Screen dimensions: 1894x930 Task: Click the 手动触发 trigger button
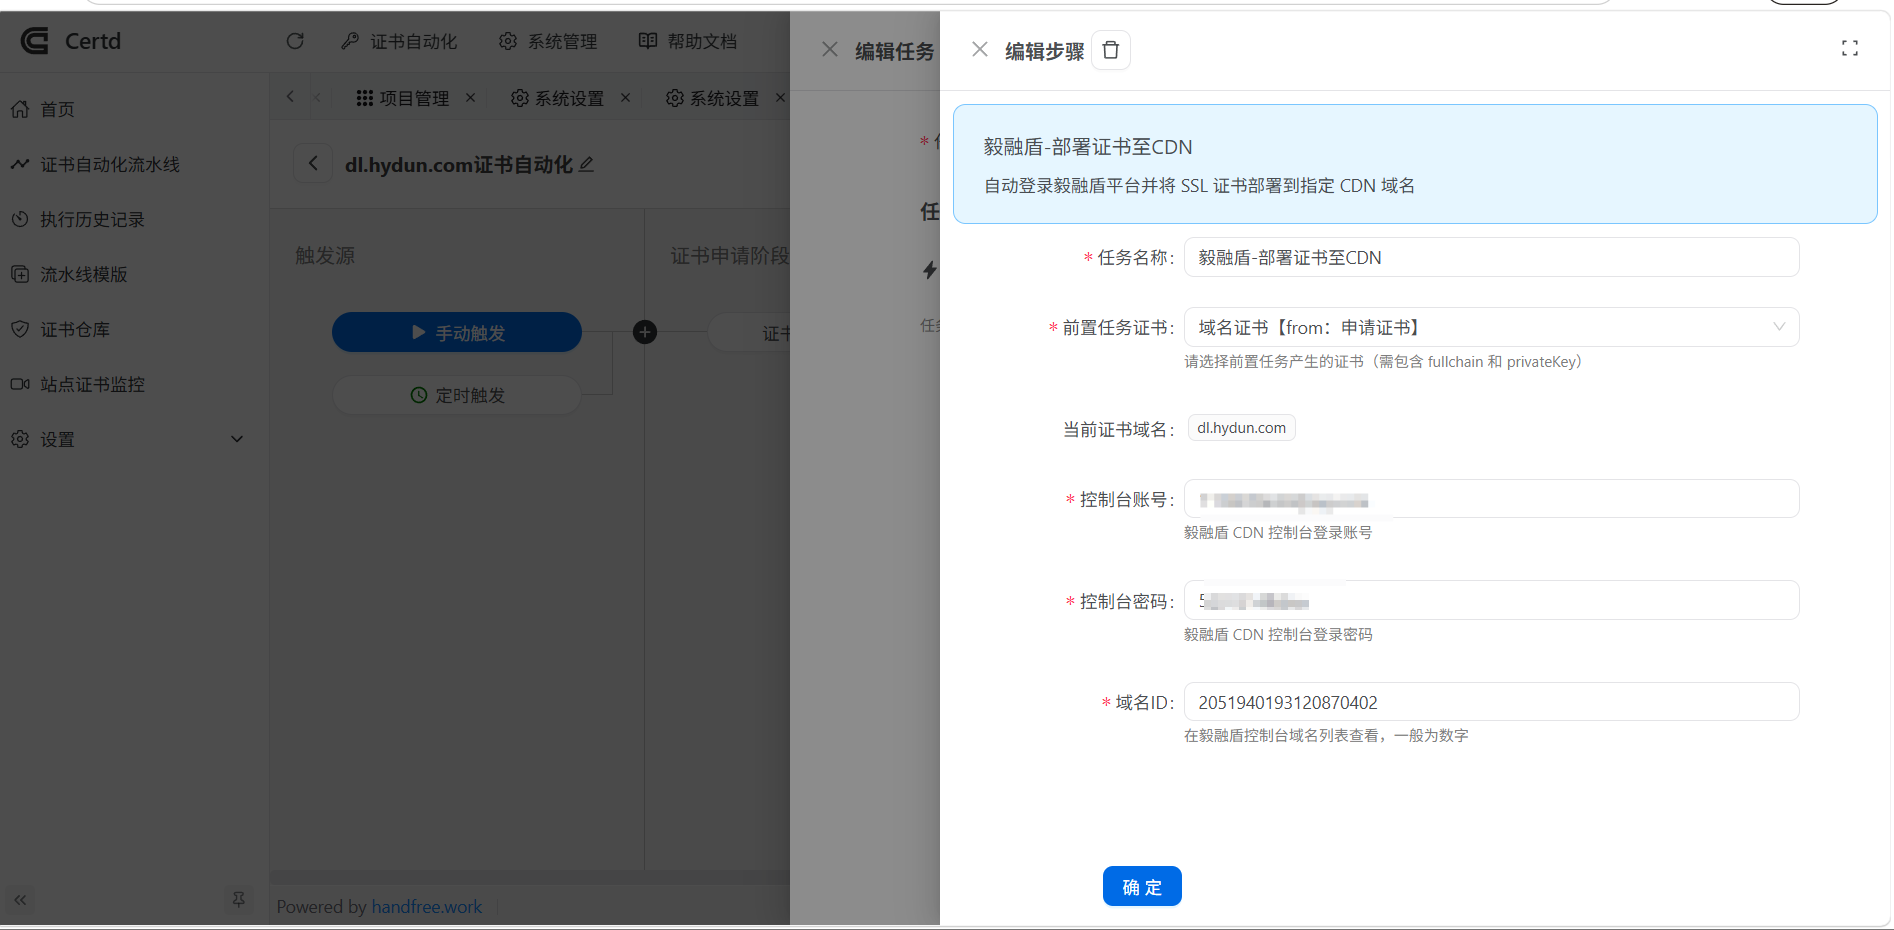[x=457, y=332]
